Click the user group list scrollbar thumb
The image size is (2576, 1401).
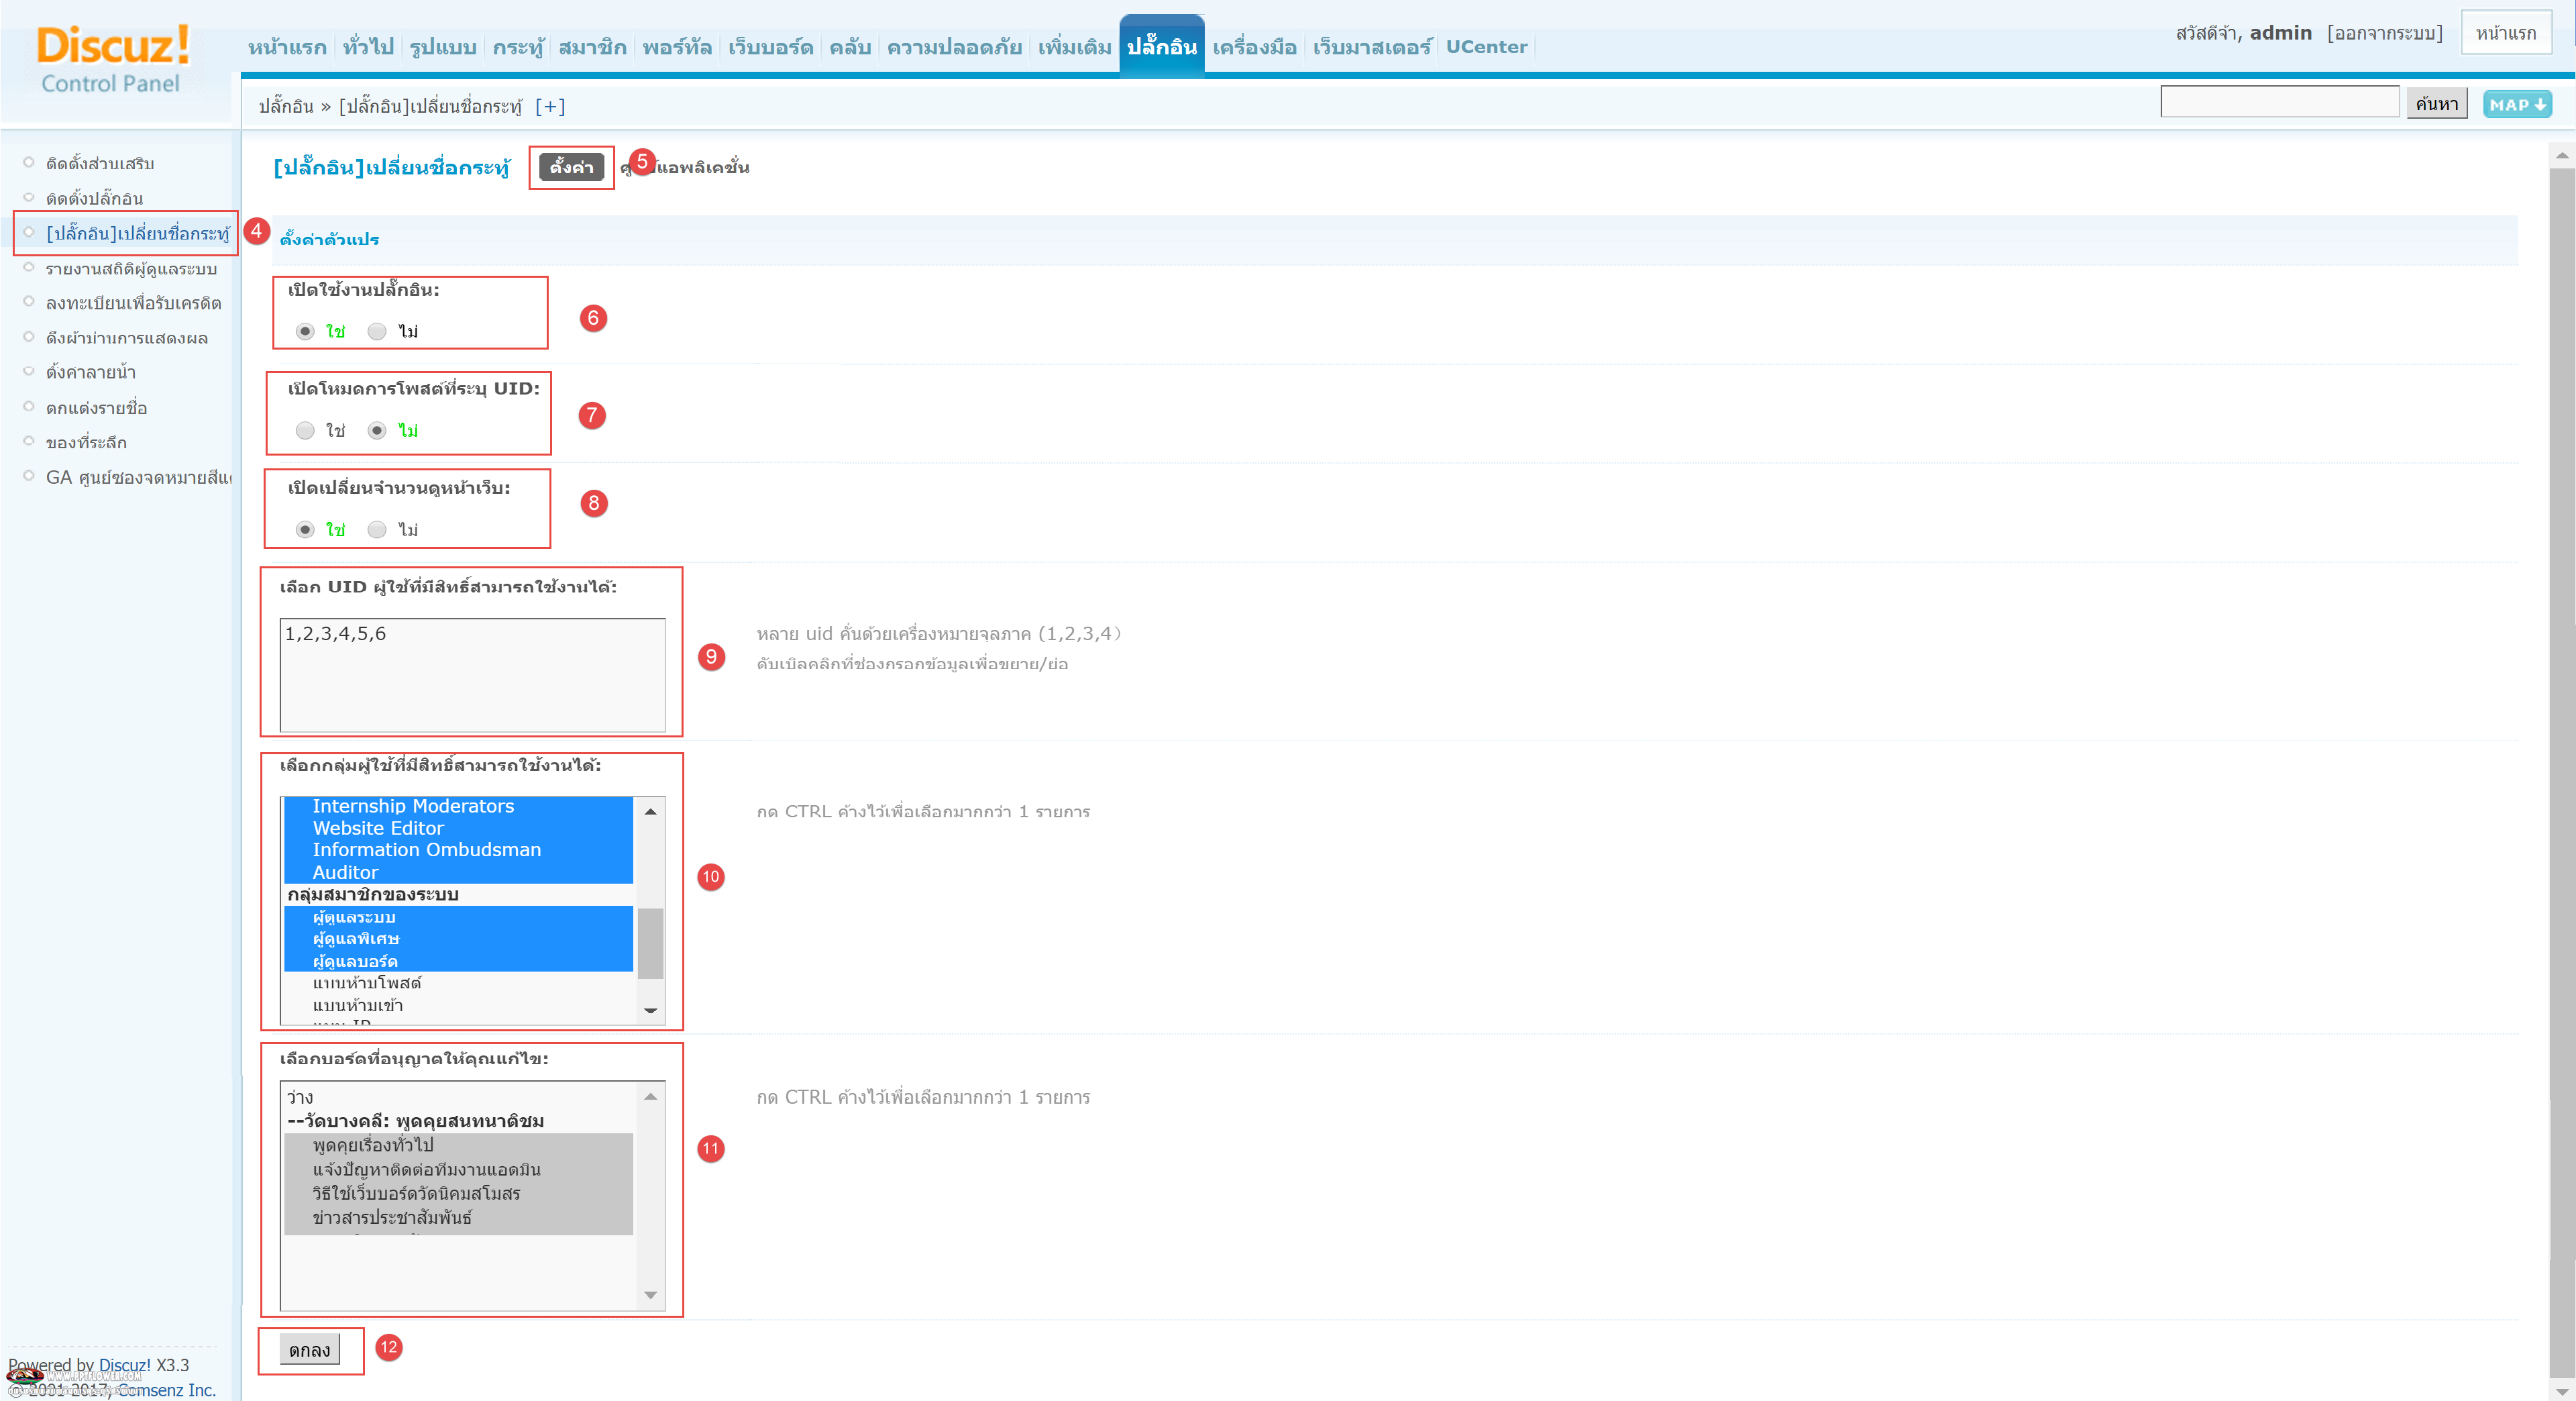pos(650,943)
